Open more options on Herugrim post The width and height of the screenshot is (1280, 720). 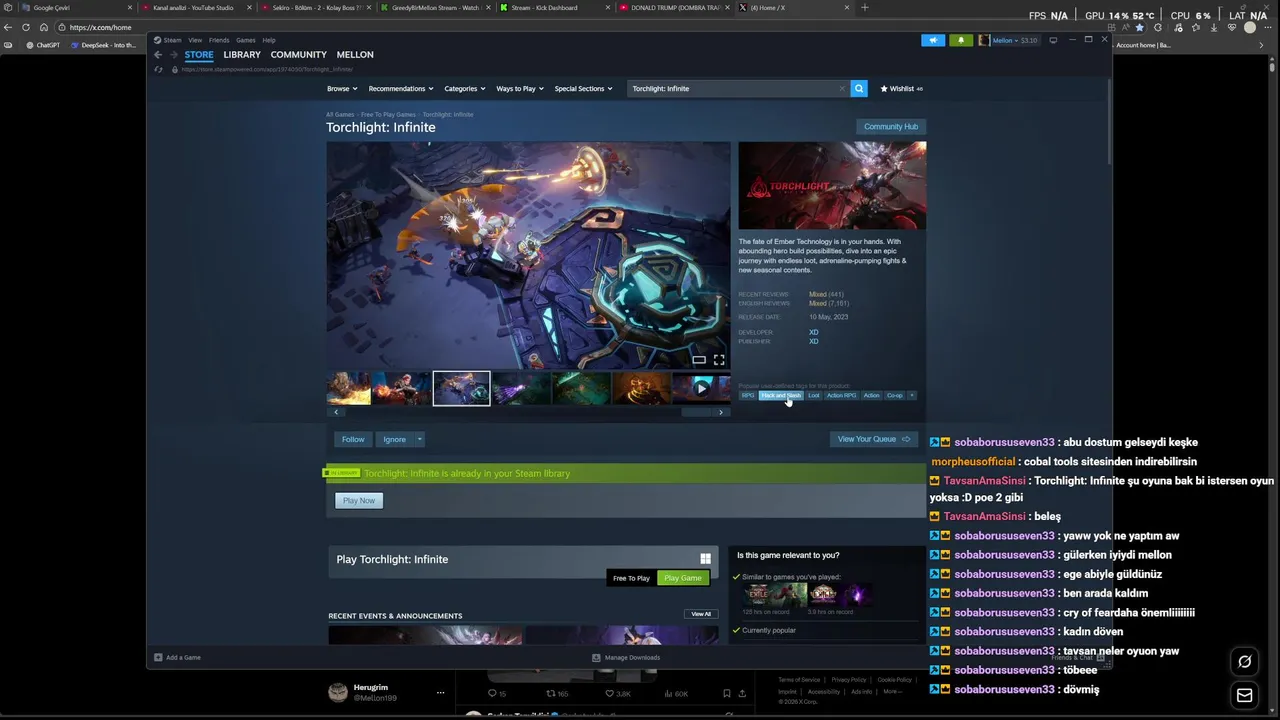click(440, 692)
